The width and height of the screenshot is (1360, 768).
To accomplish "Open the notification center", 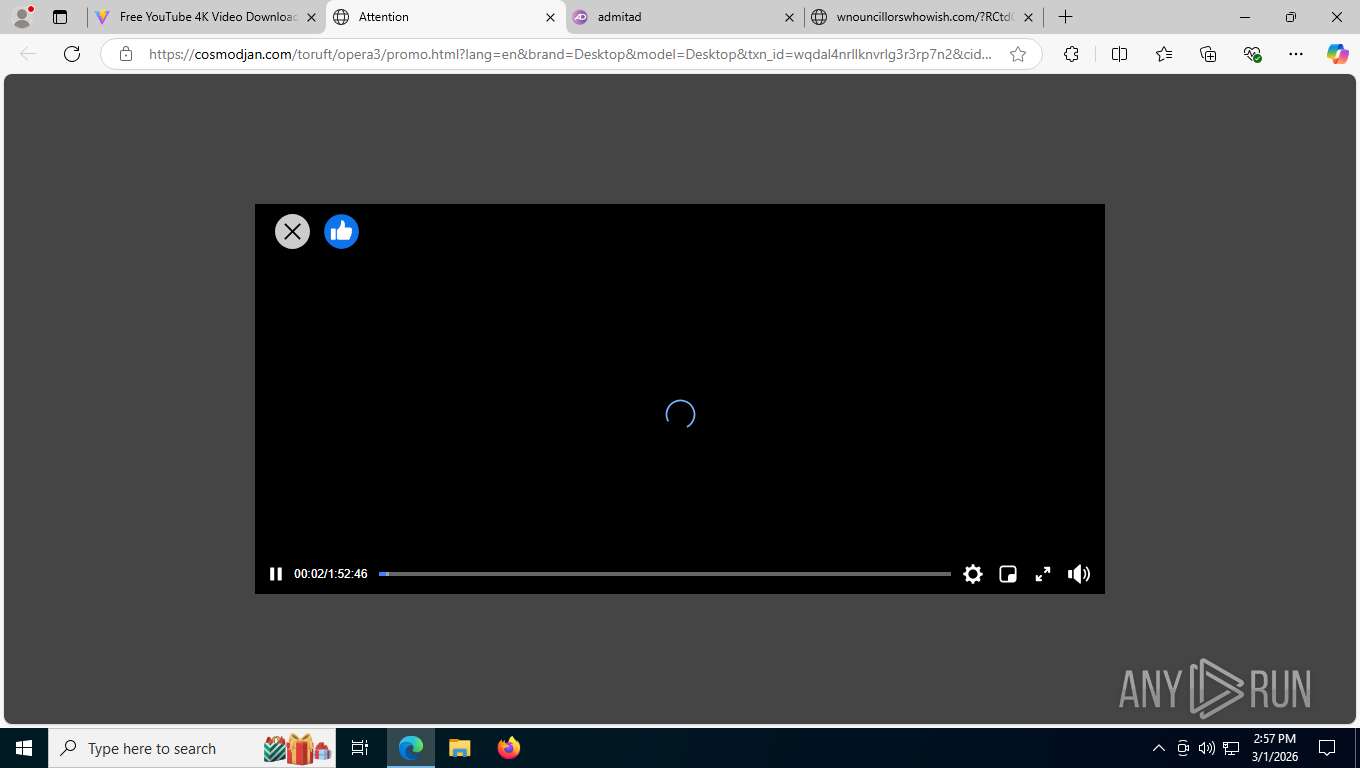I will [x=1327, y=748].
